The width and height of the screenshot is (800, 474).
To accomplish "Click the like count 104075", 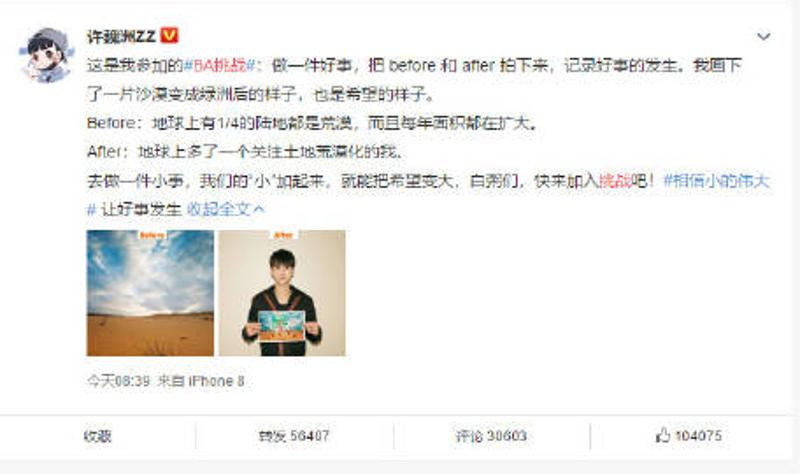I will point(698,436).
